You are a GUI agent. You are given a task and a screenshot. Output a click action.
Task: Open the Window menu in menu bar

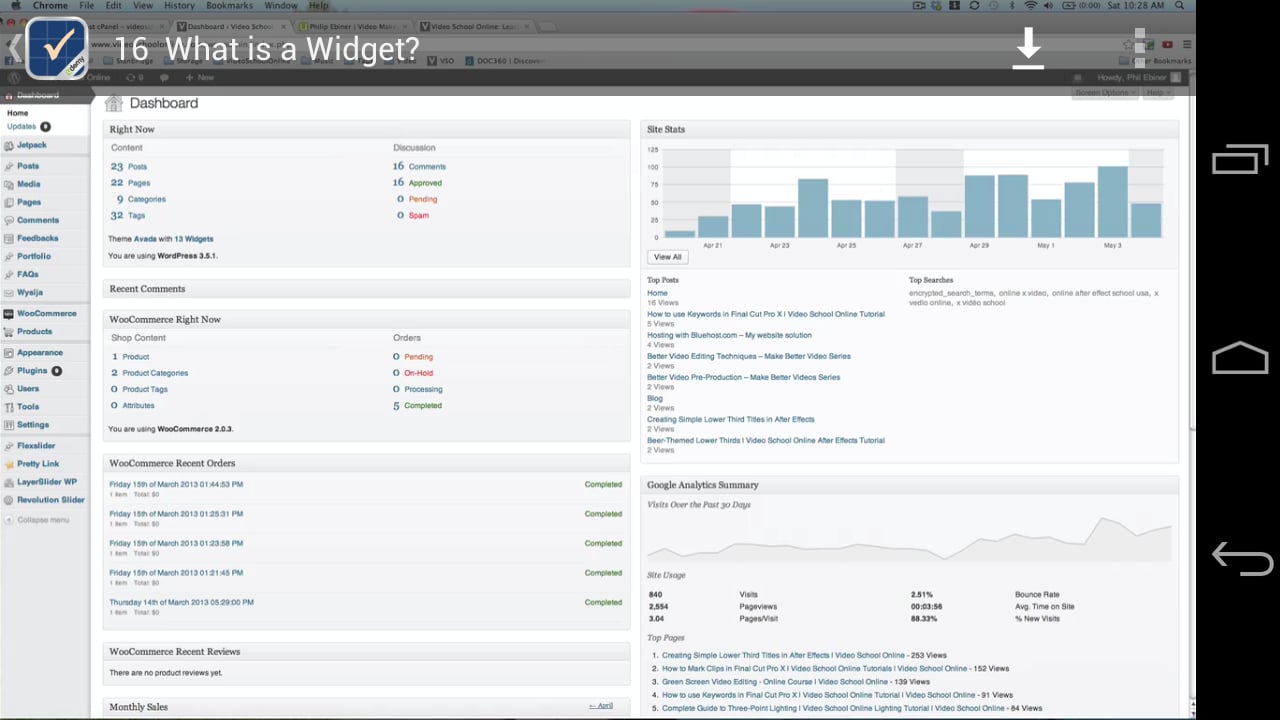pyautogui.click(x=281, y=6)
